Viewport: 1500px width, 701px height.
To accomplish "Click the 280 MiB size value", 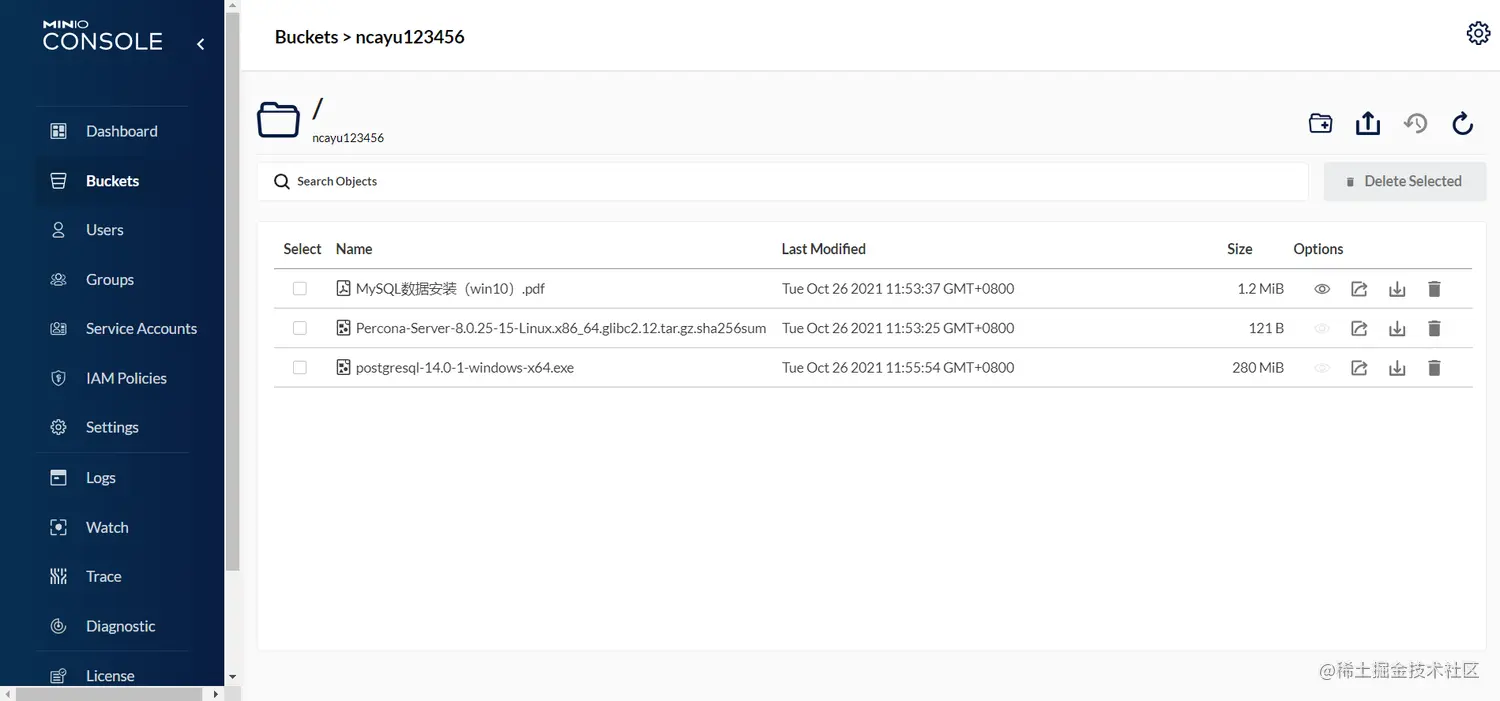I will point(1258,368).
